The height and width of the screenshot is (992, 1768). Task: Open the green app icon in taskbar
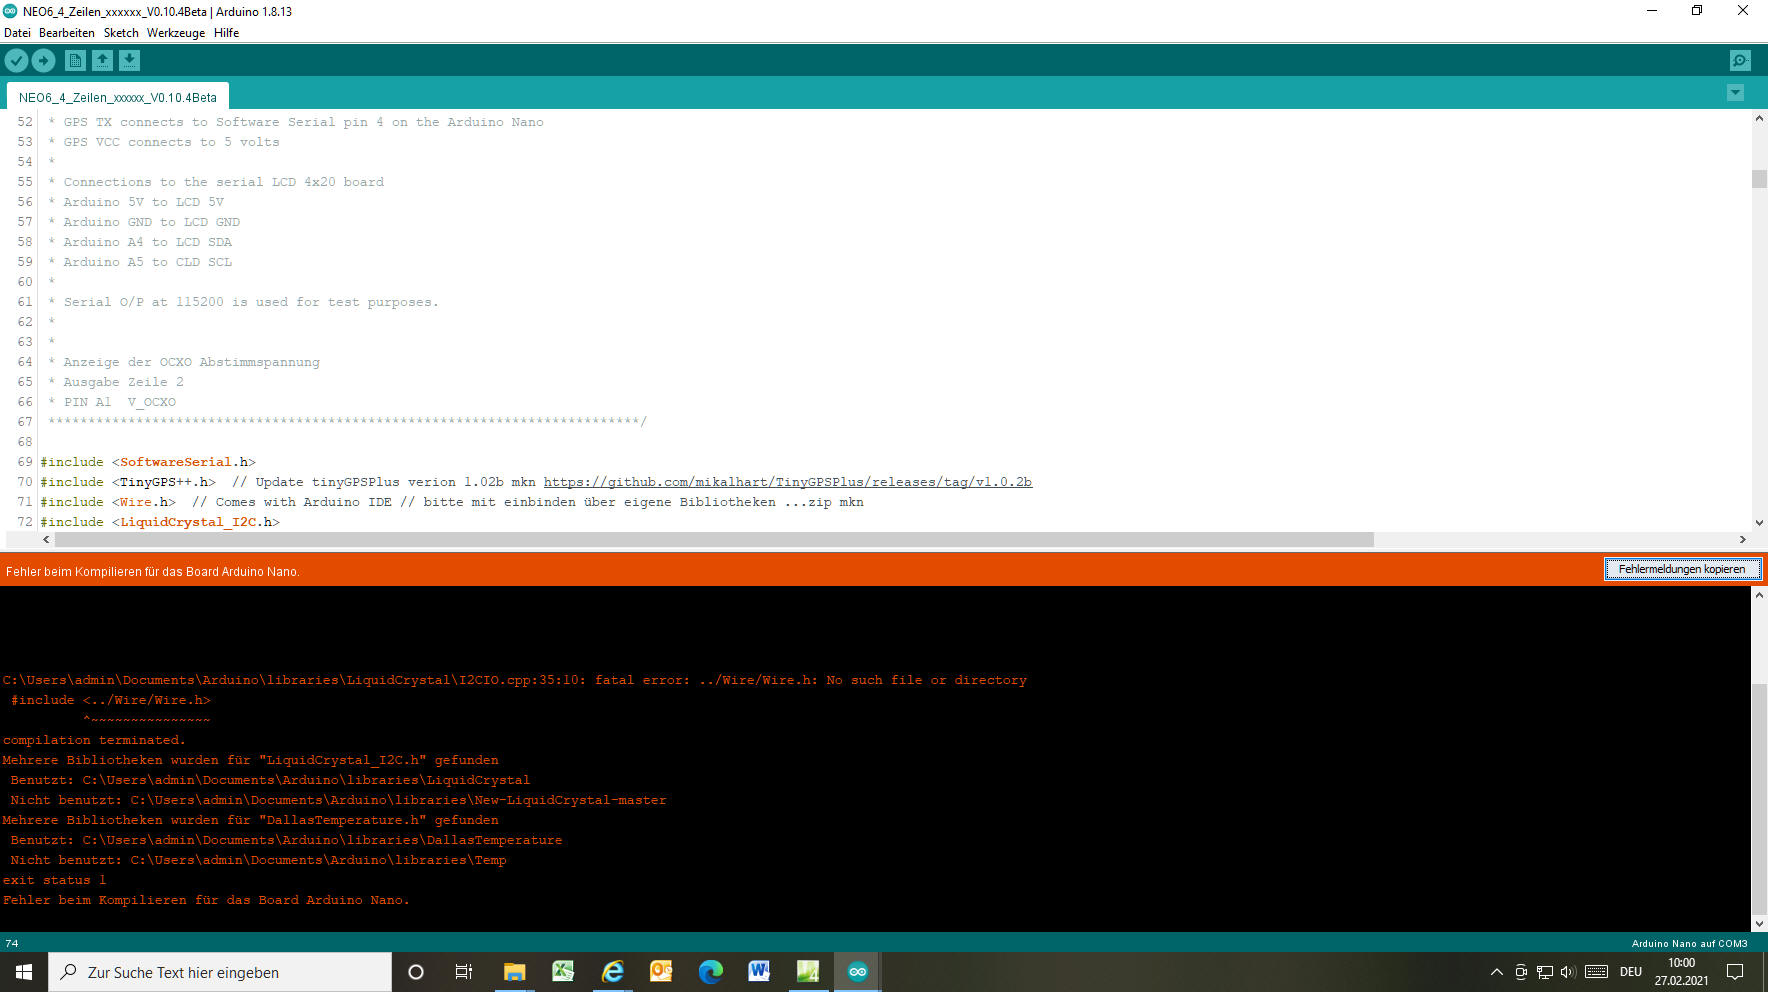click(x=808, y=972)
